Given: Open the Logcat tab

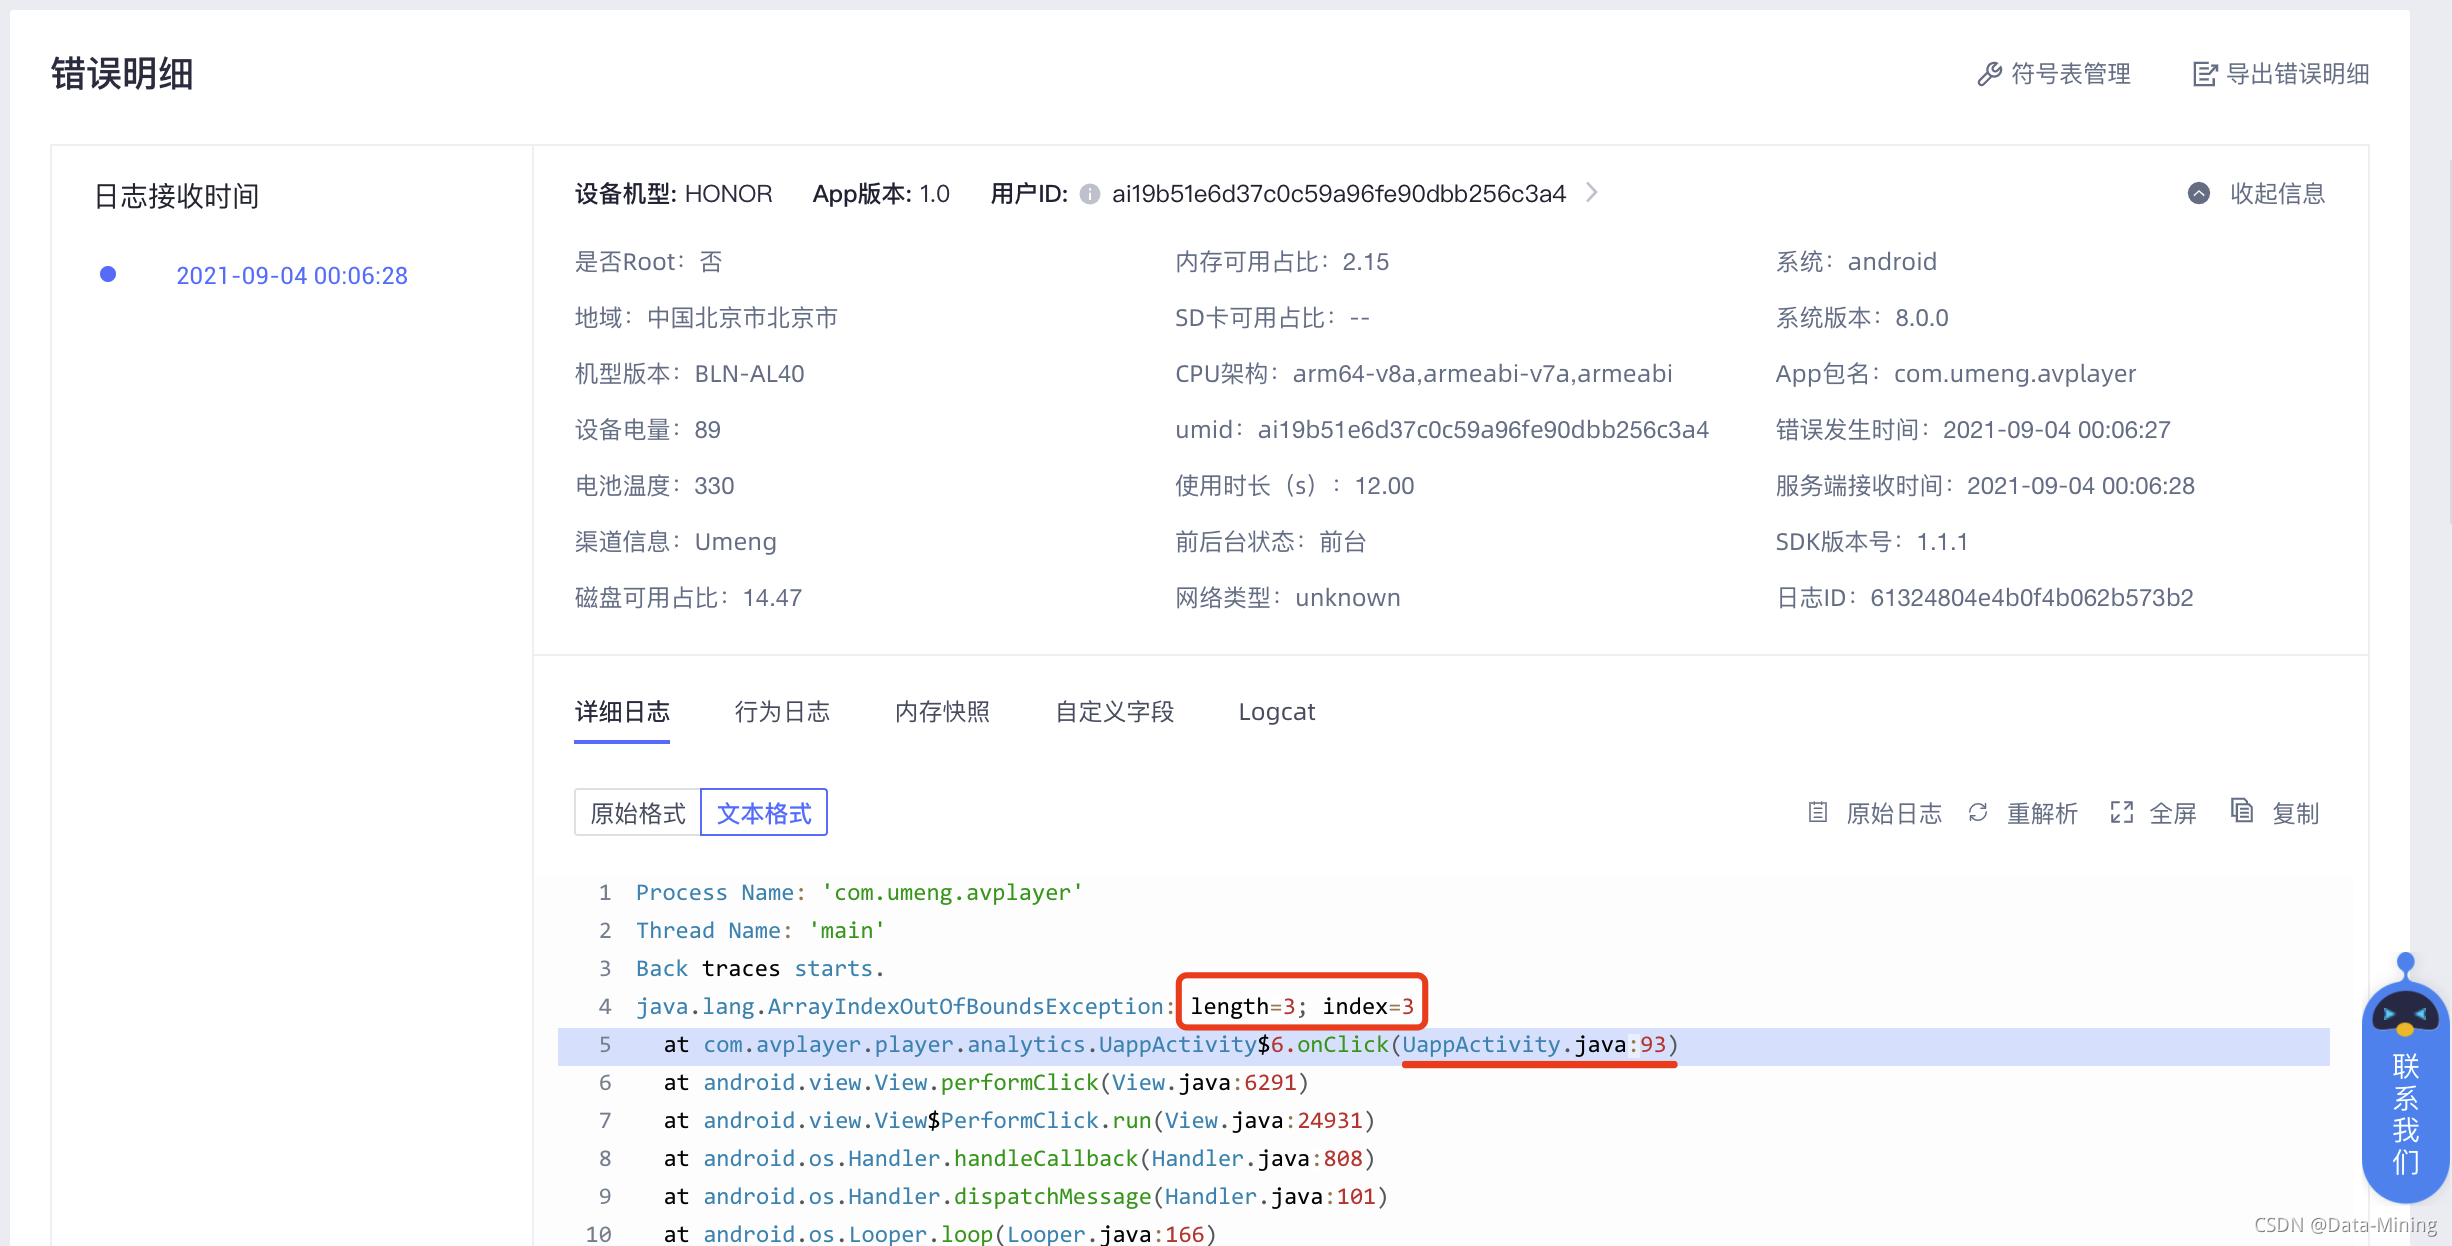Looking at the screenshot, I should point(1276,712).
